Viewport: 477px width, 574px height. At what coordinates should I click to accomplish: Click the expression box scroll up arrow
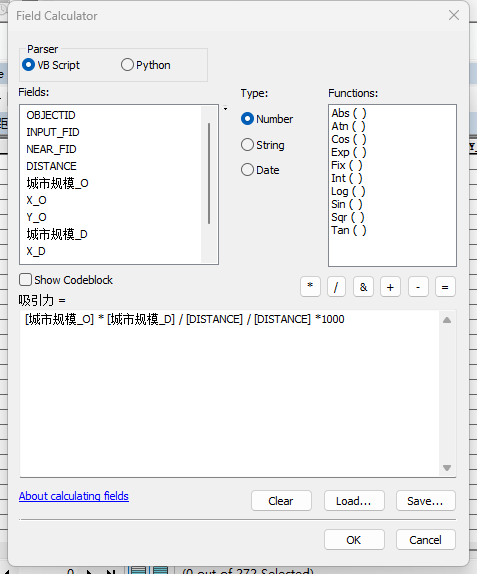[x=447, y=320]
